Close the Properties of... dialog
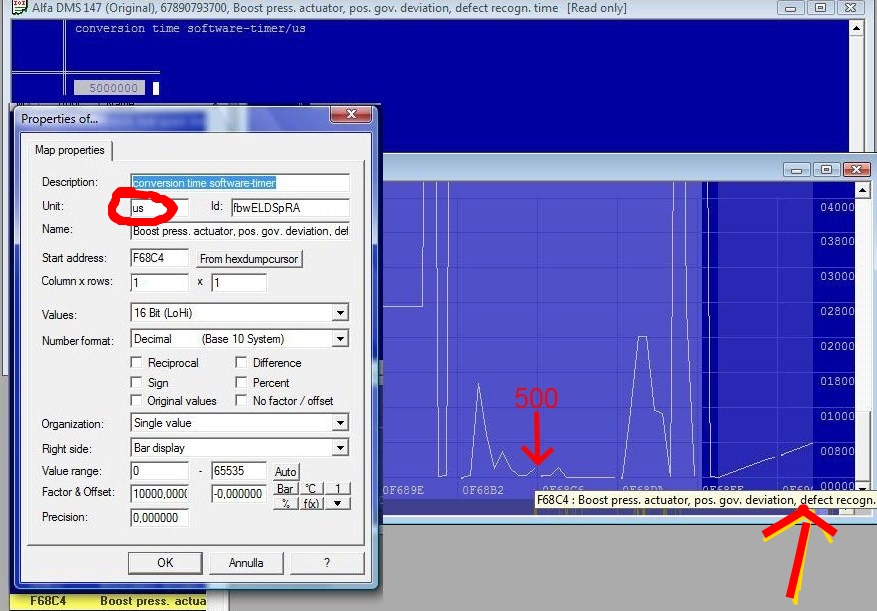 351,114
